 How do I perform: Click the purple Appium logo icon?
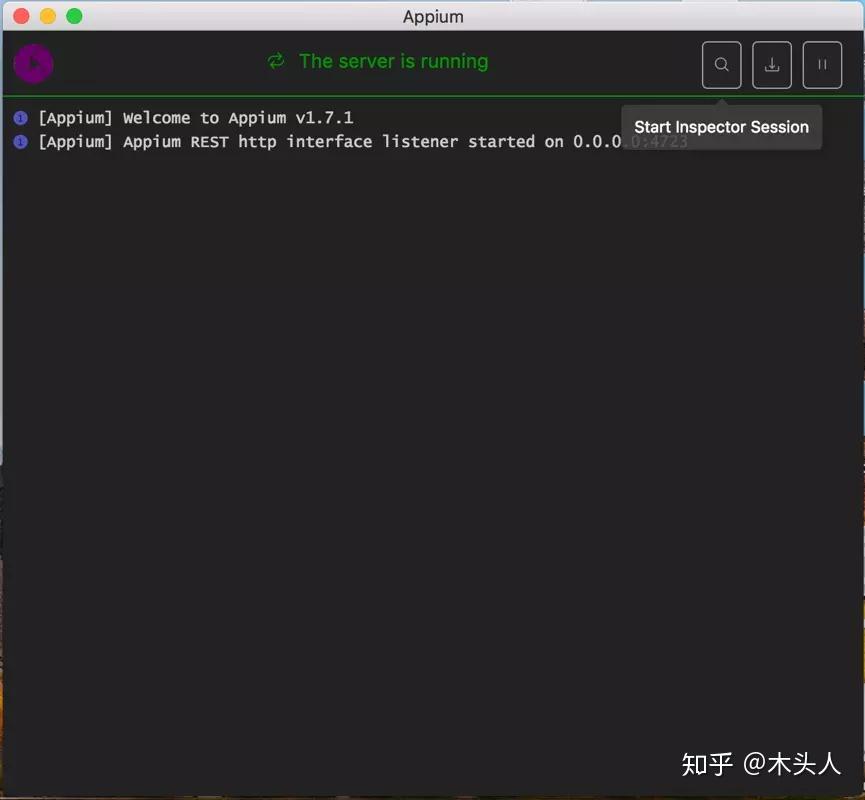coord(33,63)
